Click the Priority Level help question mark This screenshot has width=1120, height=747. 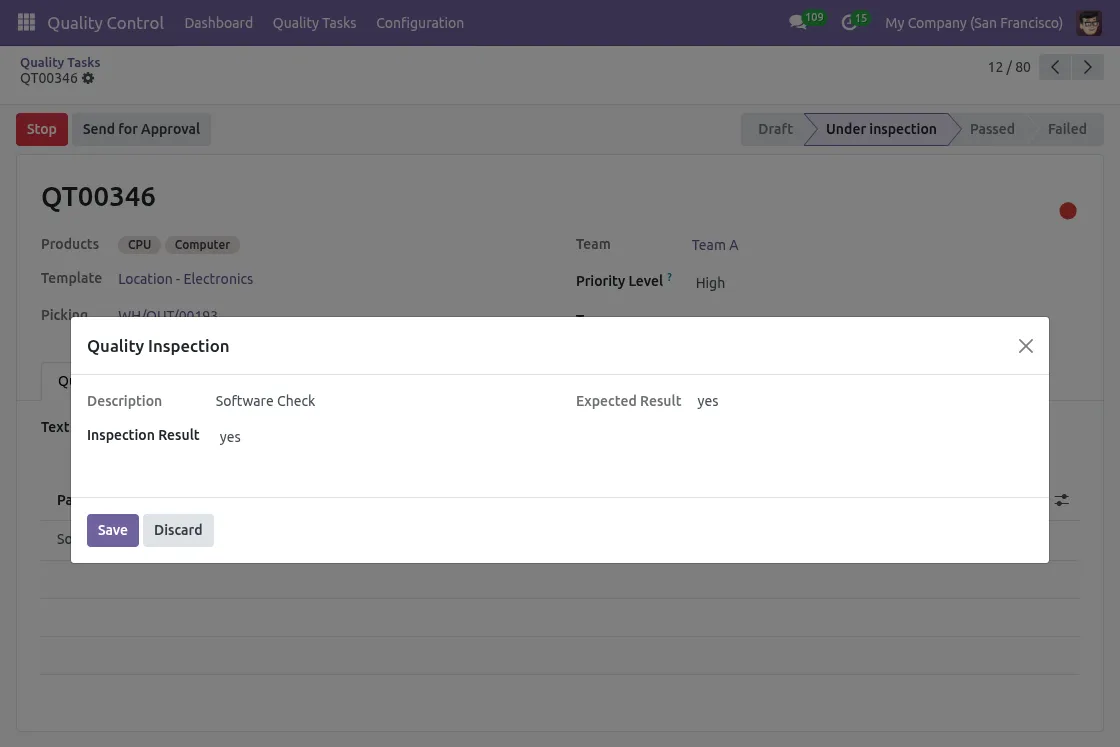(x=669, y=276)
